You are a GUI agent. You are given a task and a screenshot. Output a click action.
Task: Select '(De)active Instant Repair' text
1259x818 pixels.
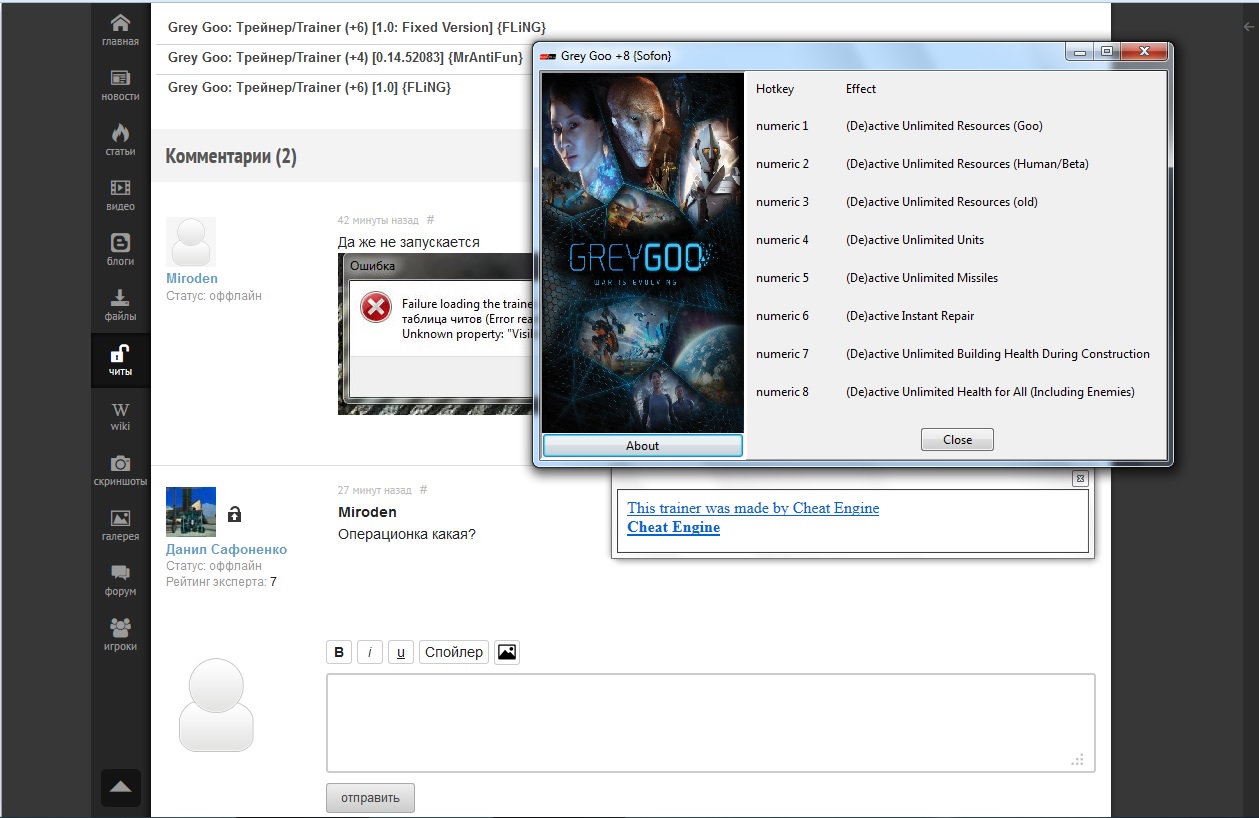[x=910, y=316]
